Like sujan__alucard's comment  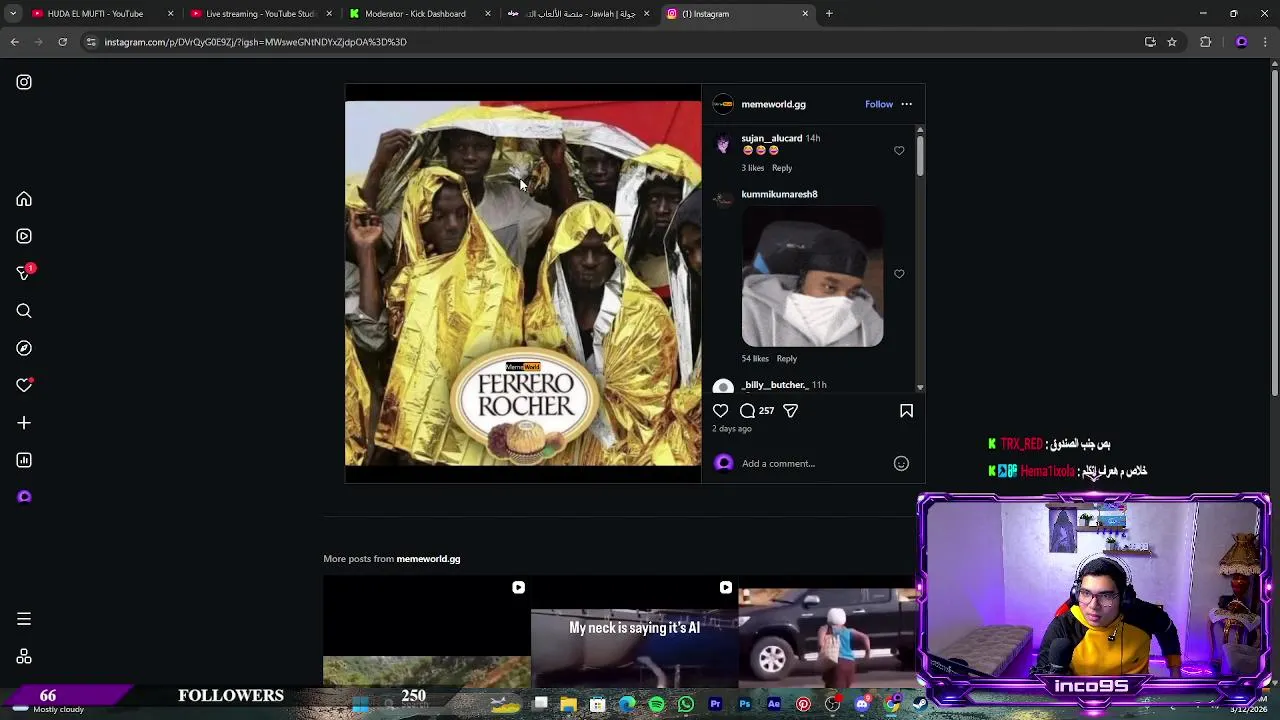899,151
